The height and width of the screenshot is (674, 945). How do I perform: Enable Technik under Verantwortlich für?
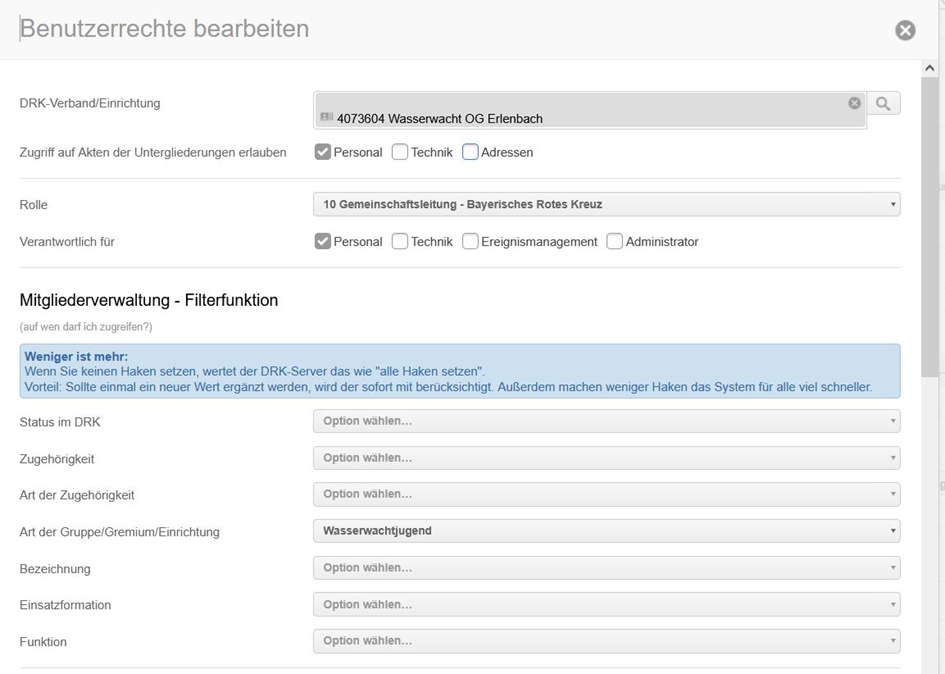(400, 242)
